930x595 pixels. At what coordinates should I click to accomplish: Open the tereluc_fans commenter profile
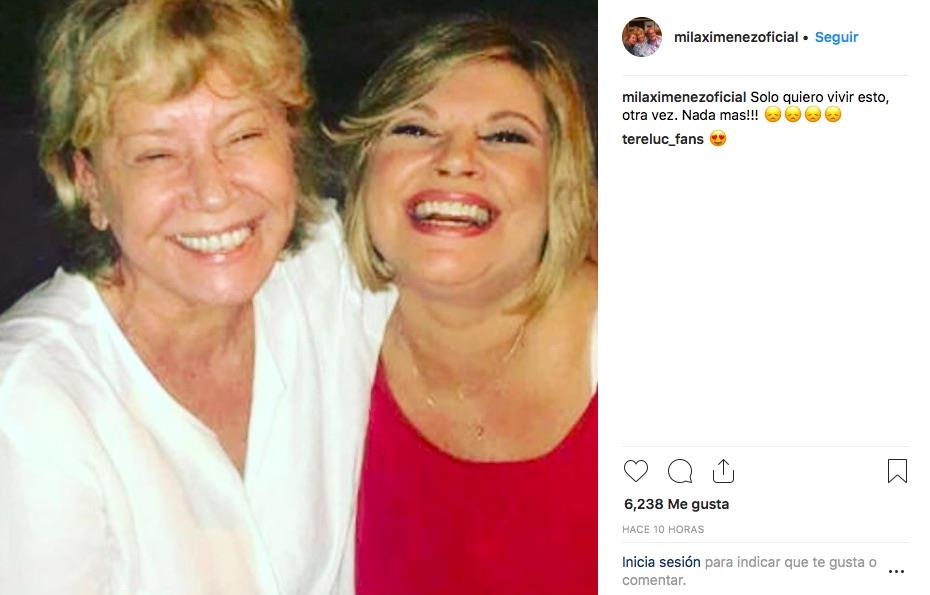tap(663, 139)
